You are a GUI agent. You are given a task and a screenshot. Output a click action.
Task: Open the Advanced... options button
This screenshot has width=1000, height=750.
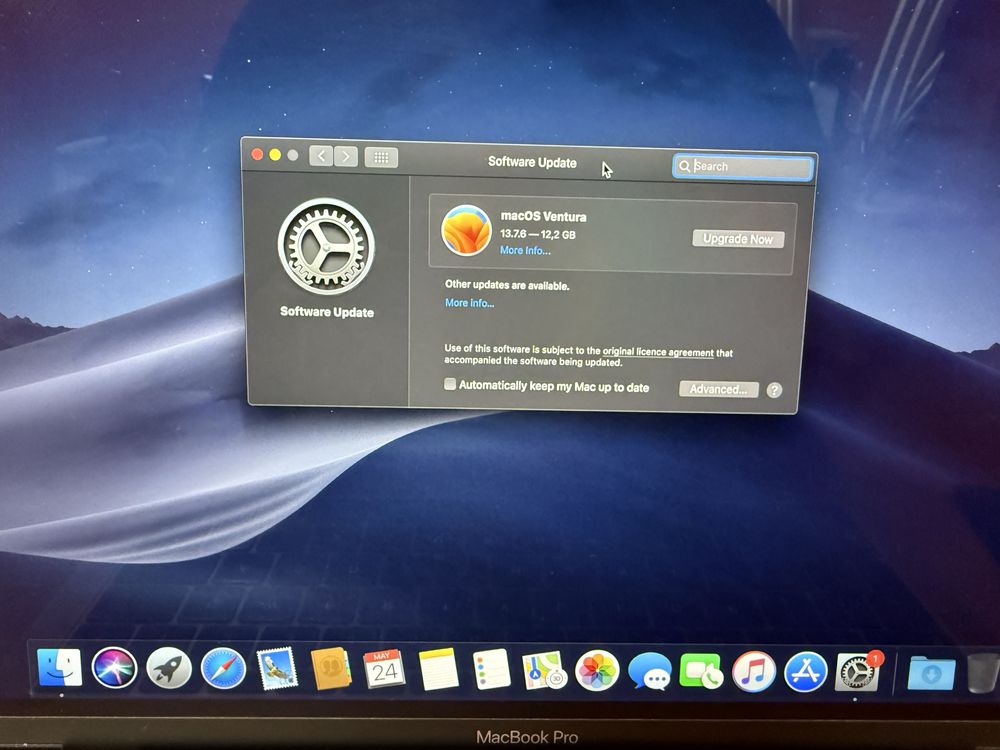pos(719,389)
